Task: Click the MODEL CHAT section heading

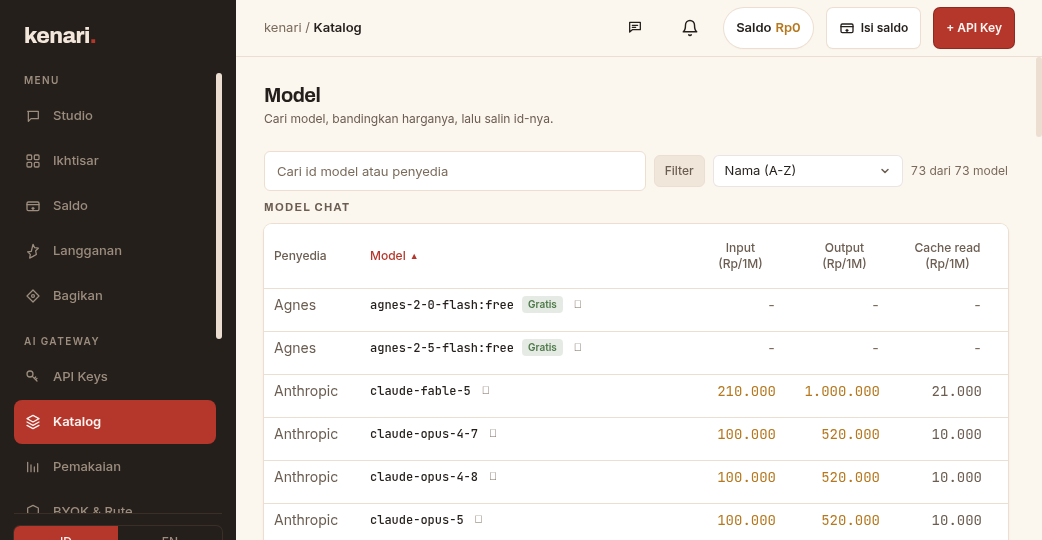Action: click(x=306, y=207)
